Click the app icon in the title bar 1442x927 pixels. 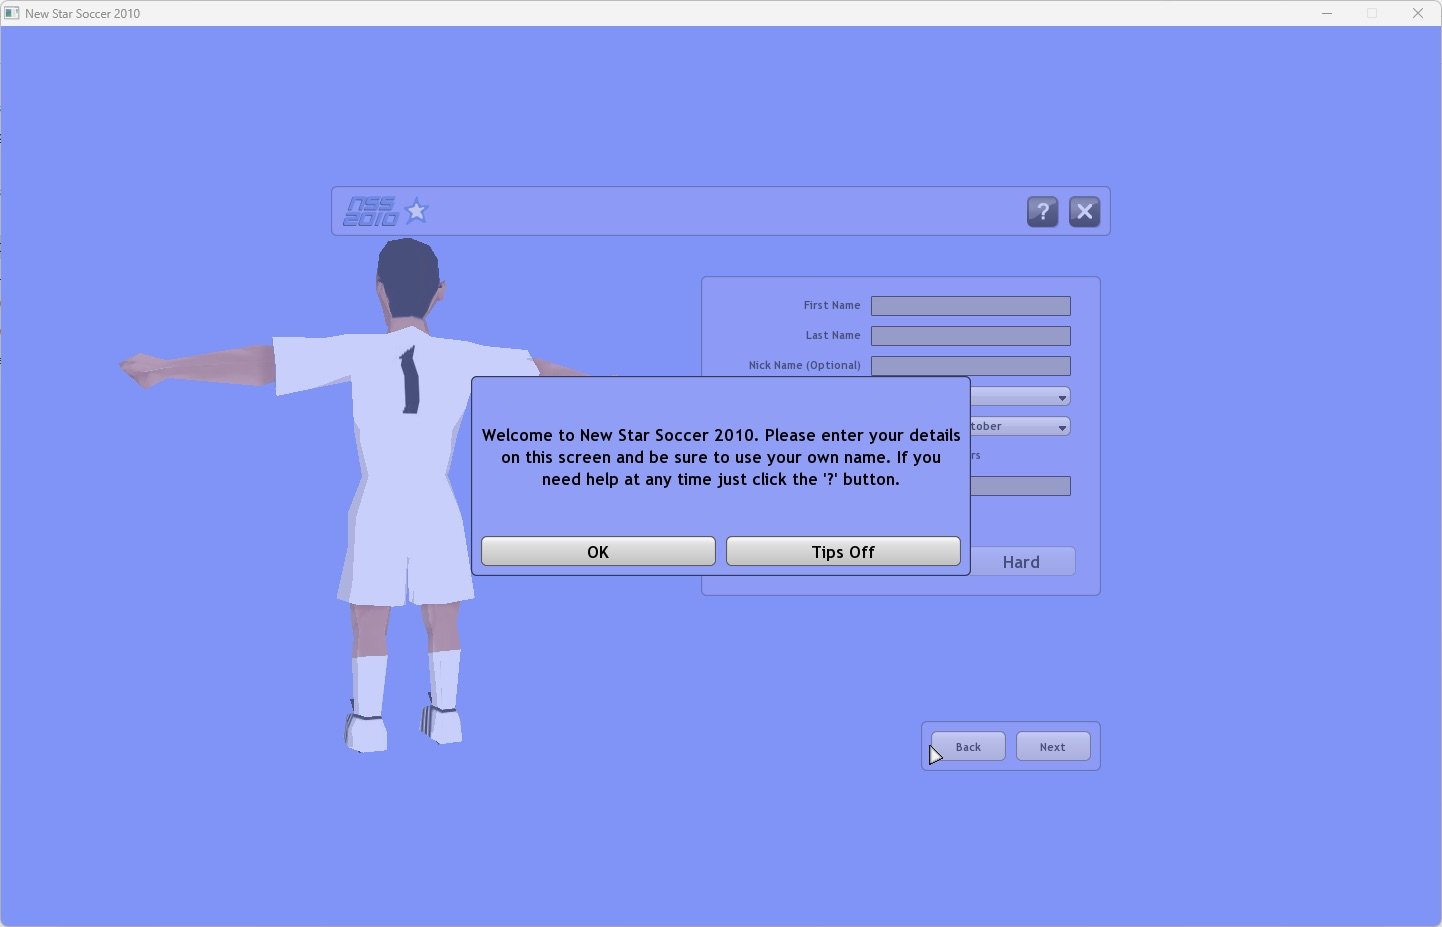tap(12, 13)
